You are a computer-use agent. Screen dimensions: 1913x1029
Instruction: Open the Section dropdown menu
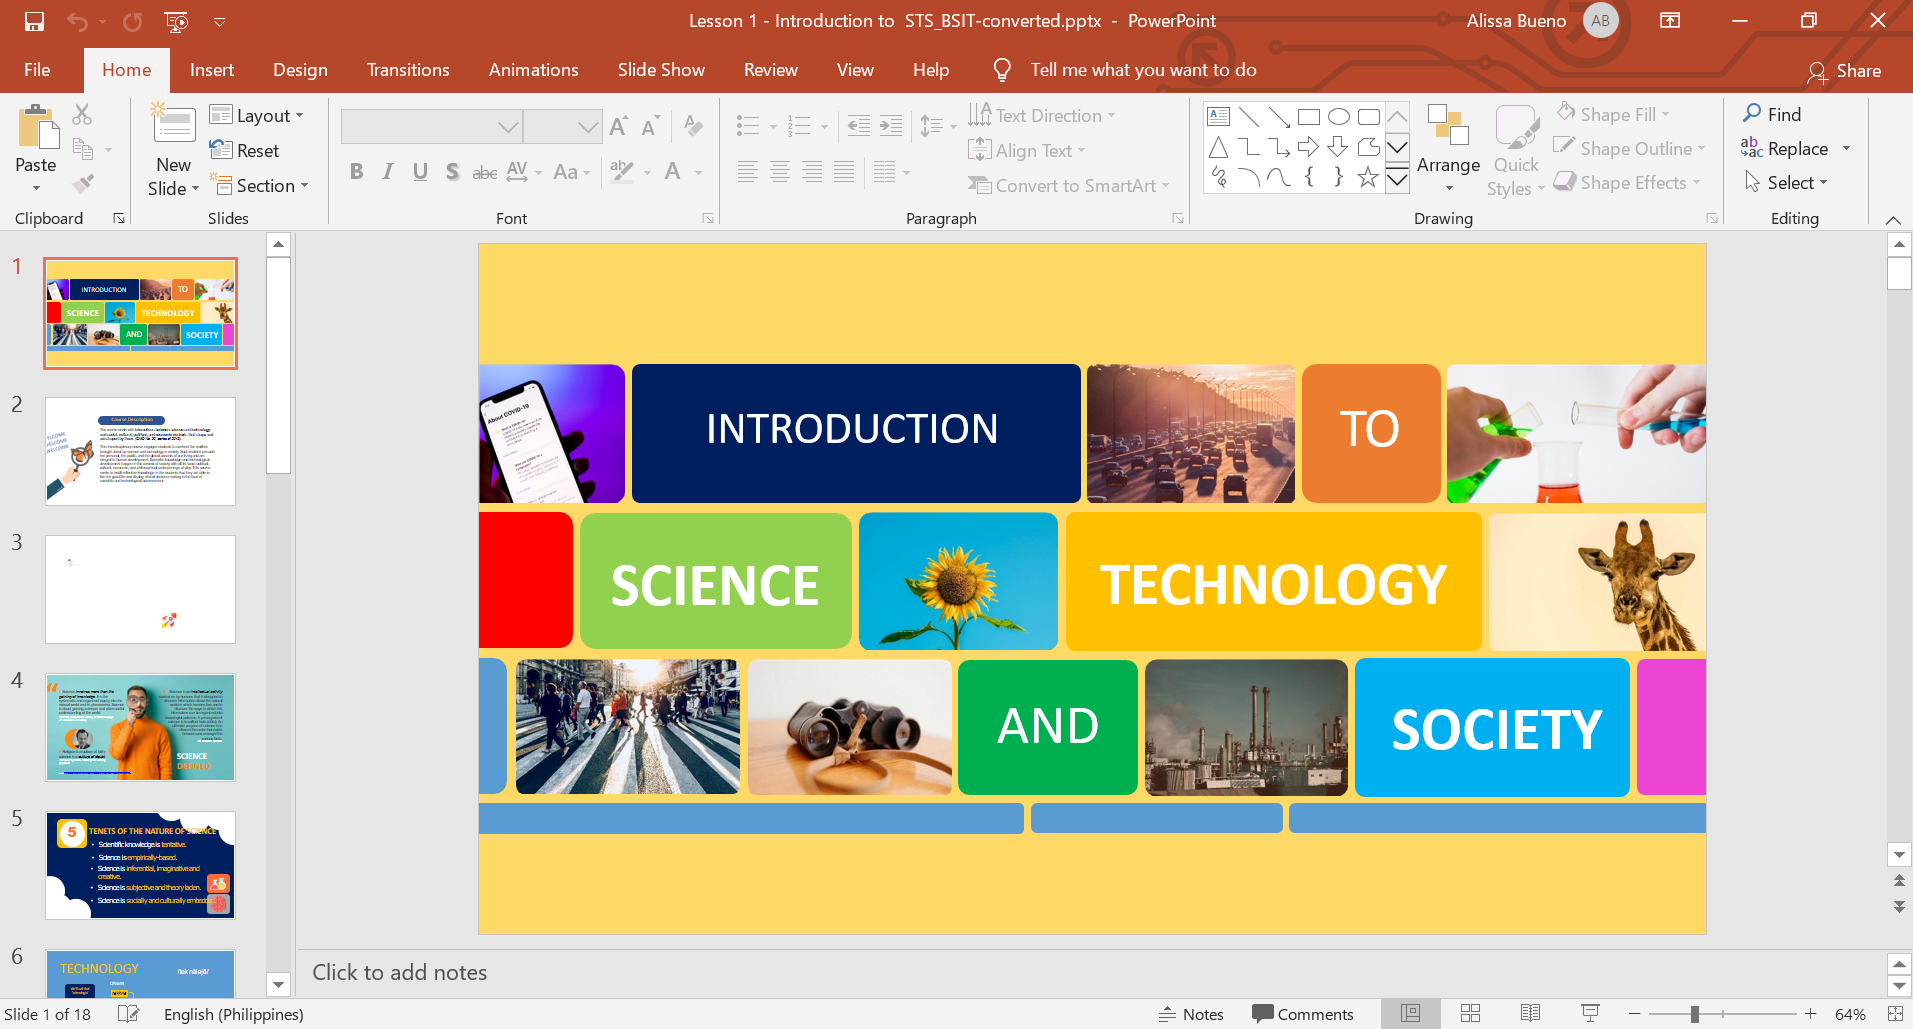coord(263,186)
